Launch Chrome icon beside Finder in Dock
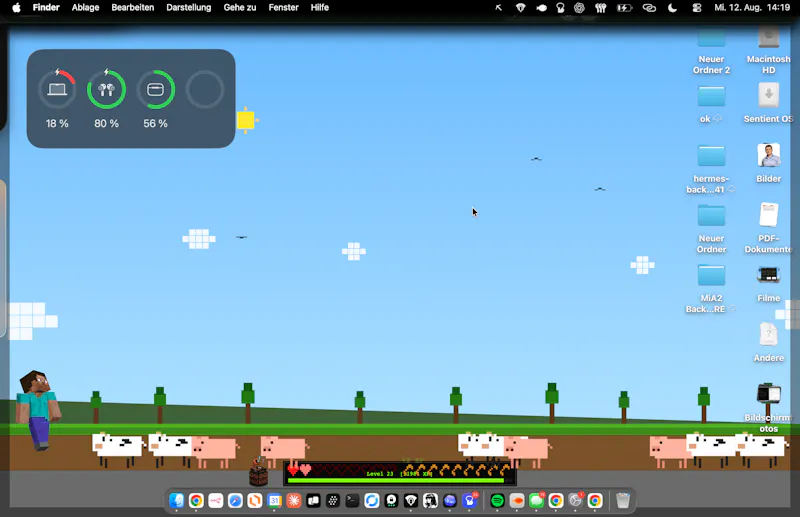The image size is (800, 517). pyautogui.click(x=196, y=501)
